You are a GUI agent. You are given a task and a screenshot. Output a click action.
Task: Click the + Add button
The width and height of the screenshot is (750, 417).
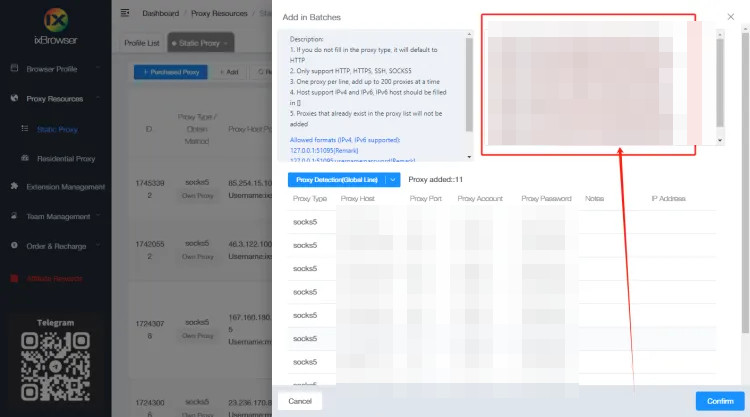[229, 72]
